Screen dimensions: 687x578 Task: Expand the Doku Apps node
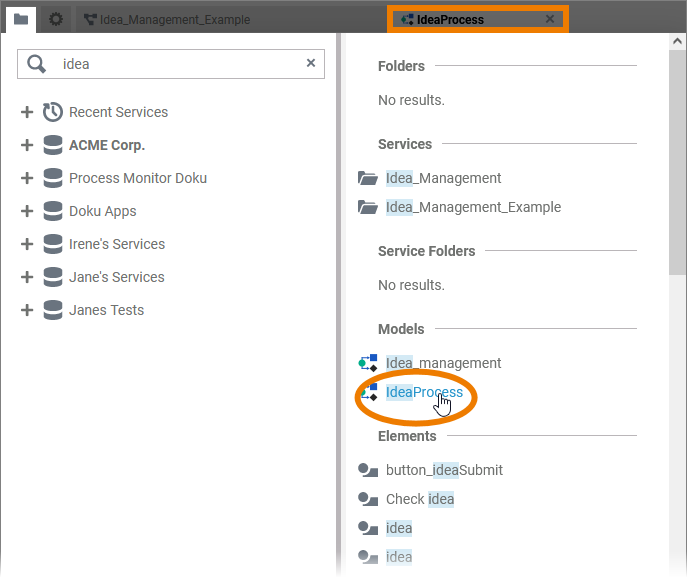point(27,211)
